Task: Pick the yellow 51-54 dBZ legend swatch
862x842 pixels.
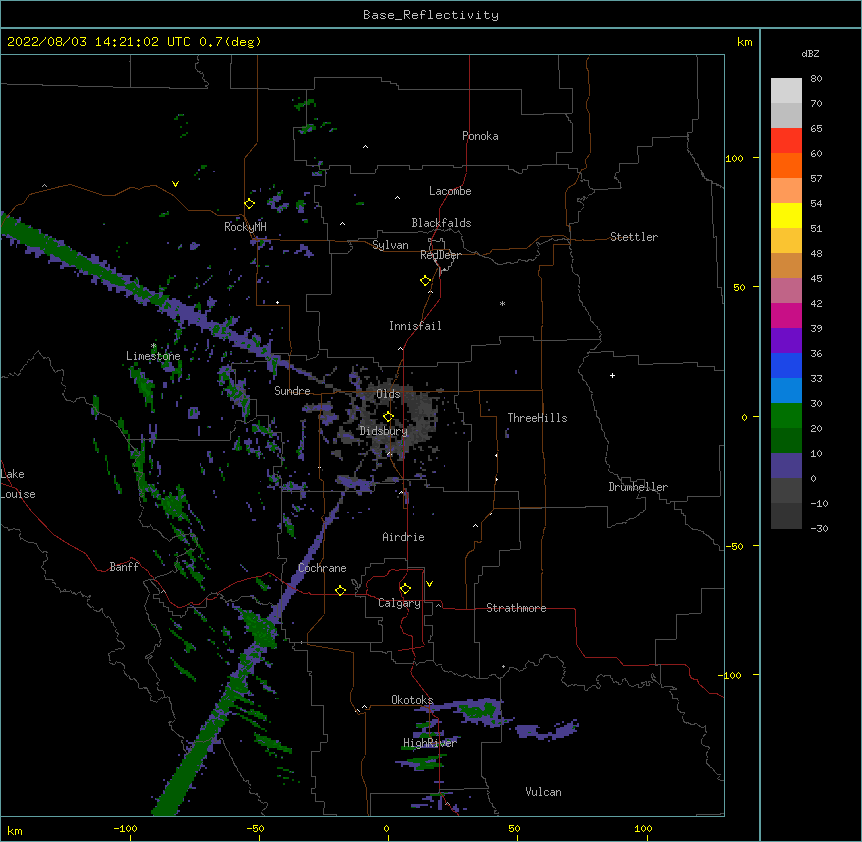Action: [786, 215]
